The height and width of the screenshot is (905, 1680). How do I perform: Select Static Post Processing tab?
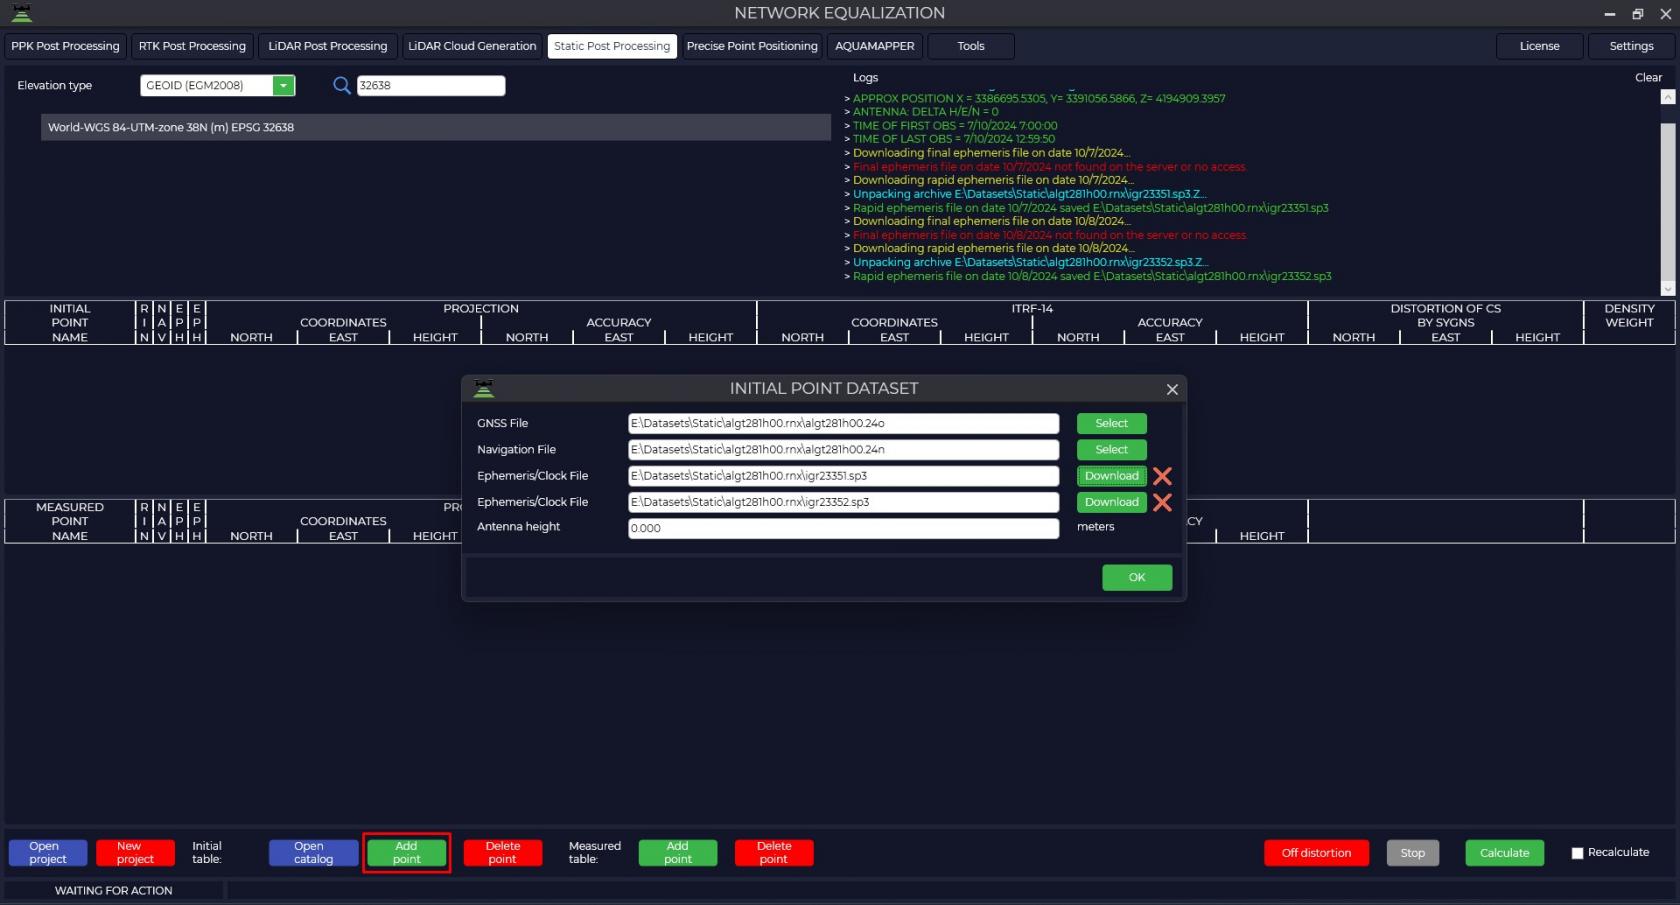coord(612,46)
